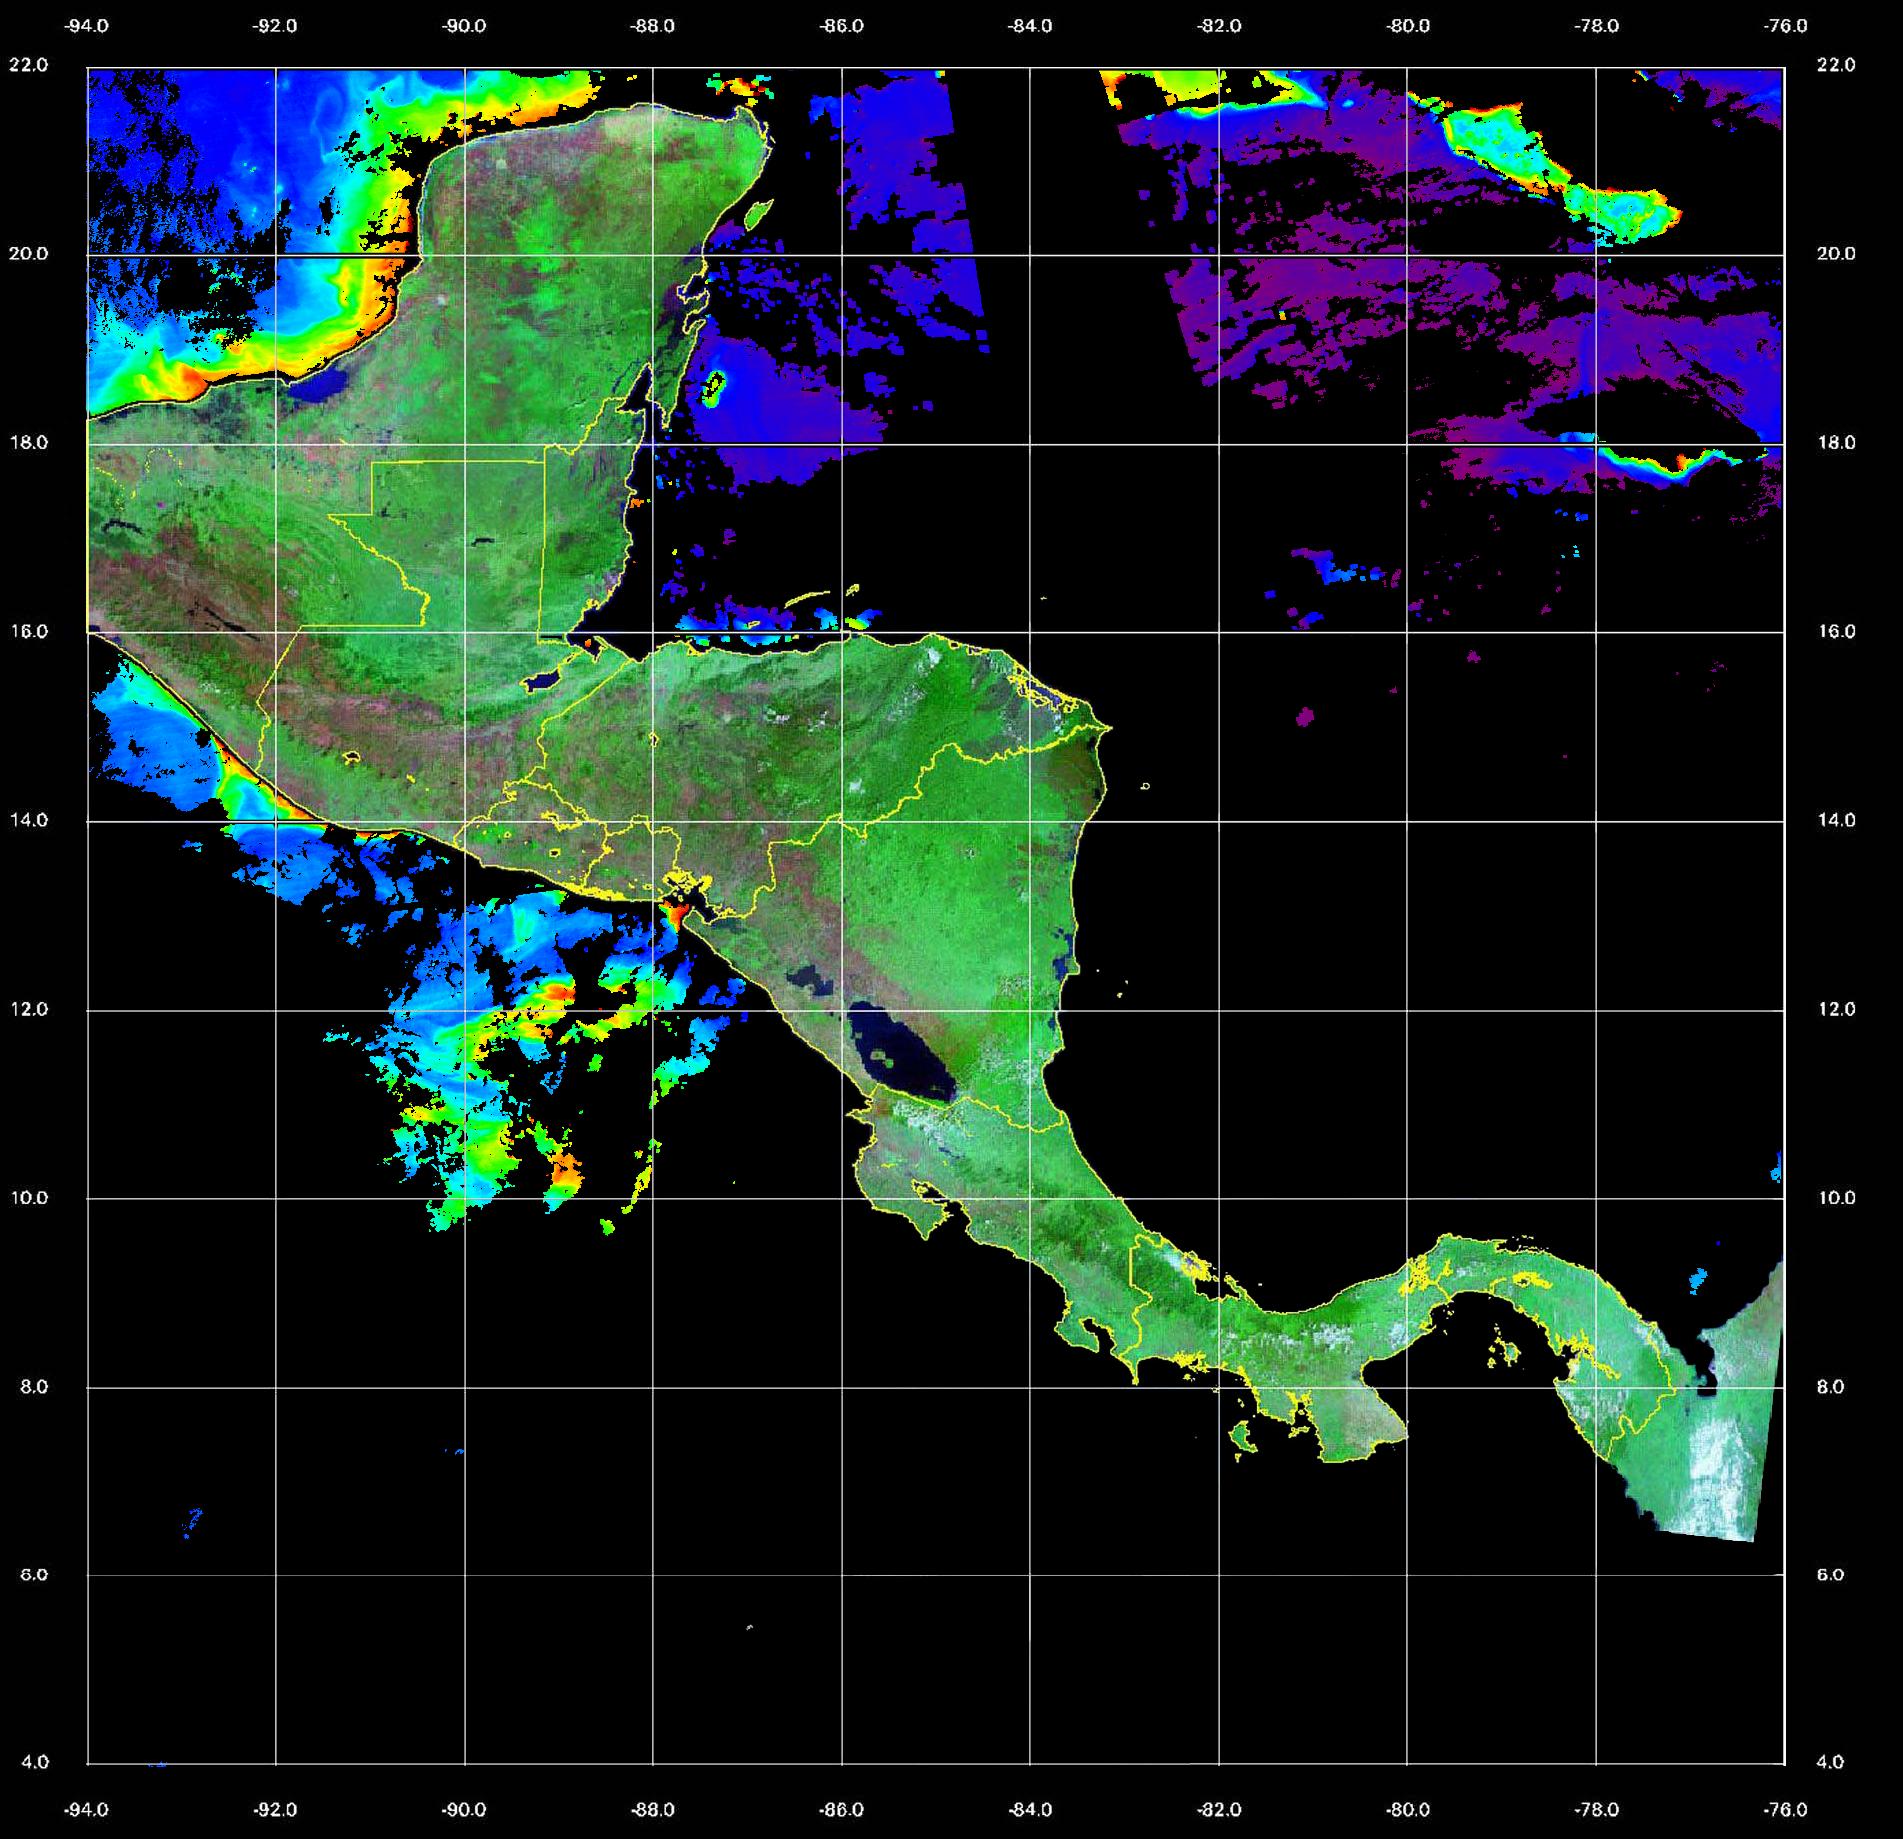The height and width of the screenshot is (1839, 1903).
Task: Click Cozumel island off Yucatan's east coast
Action: 758,213
